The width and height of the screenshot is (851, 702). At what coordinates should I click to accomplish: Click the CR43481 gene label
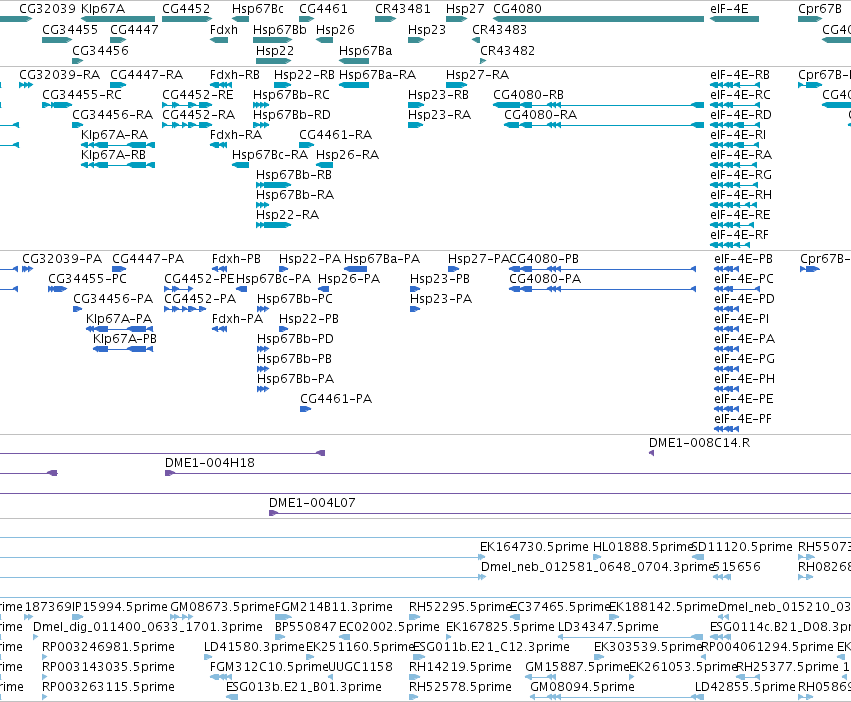[402, 9]
